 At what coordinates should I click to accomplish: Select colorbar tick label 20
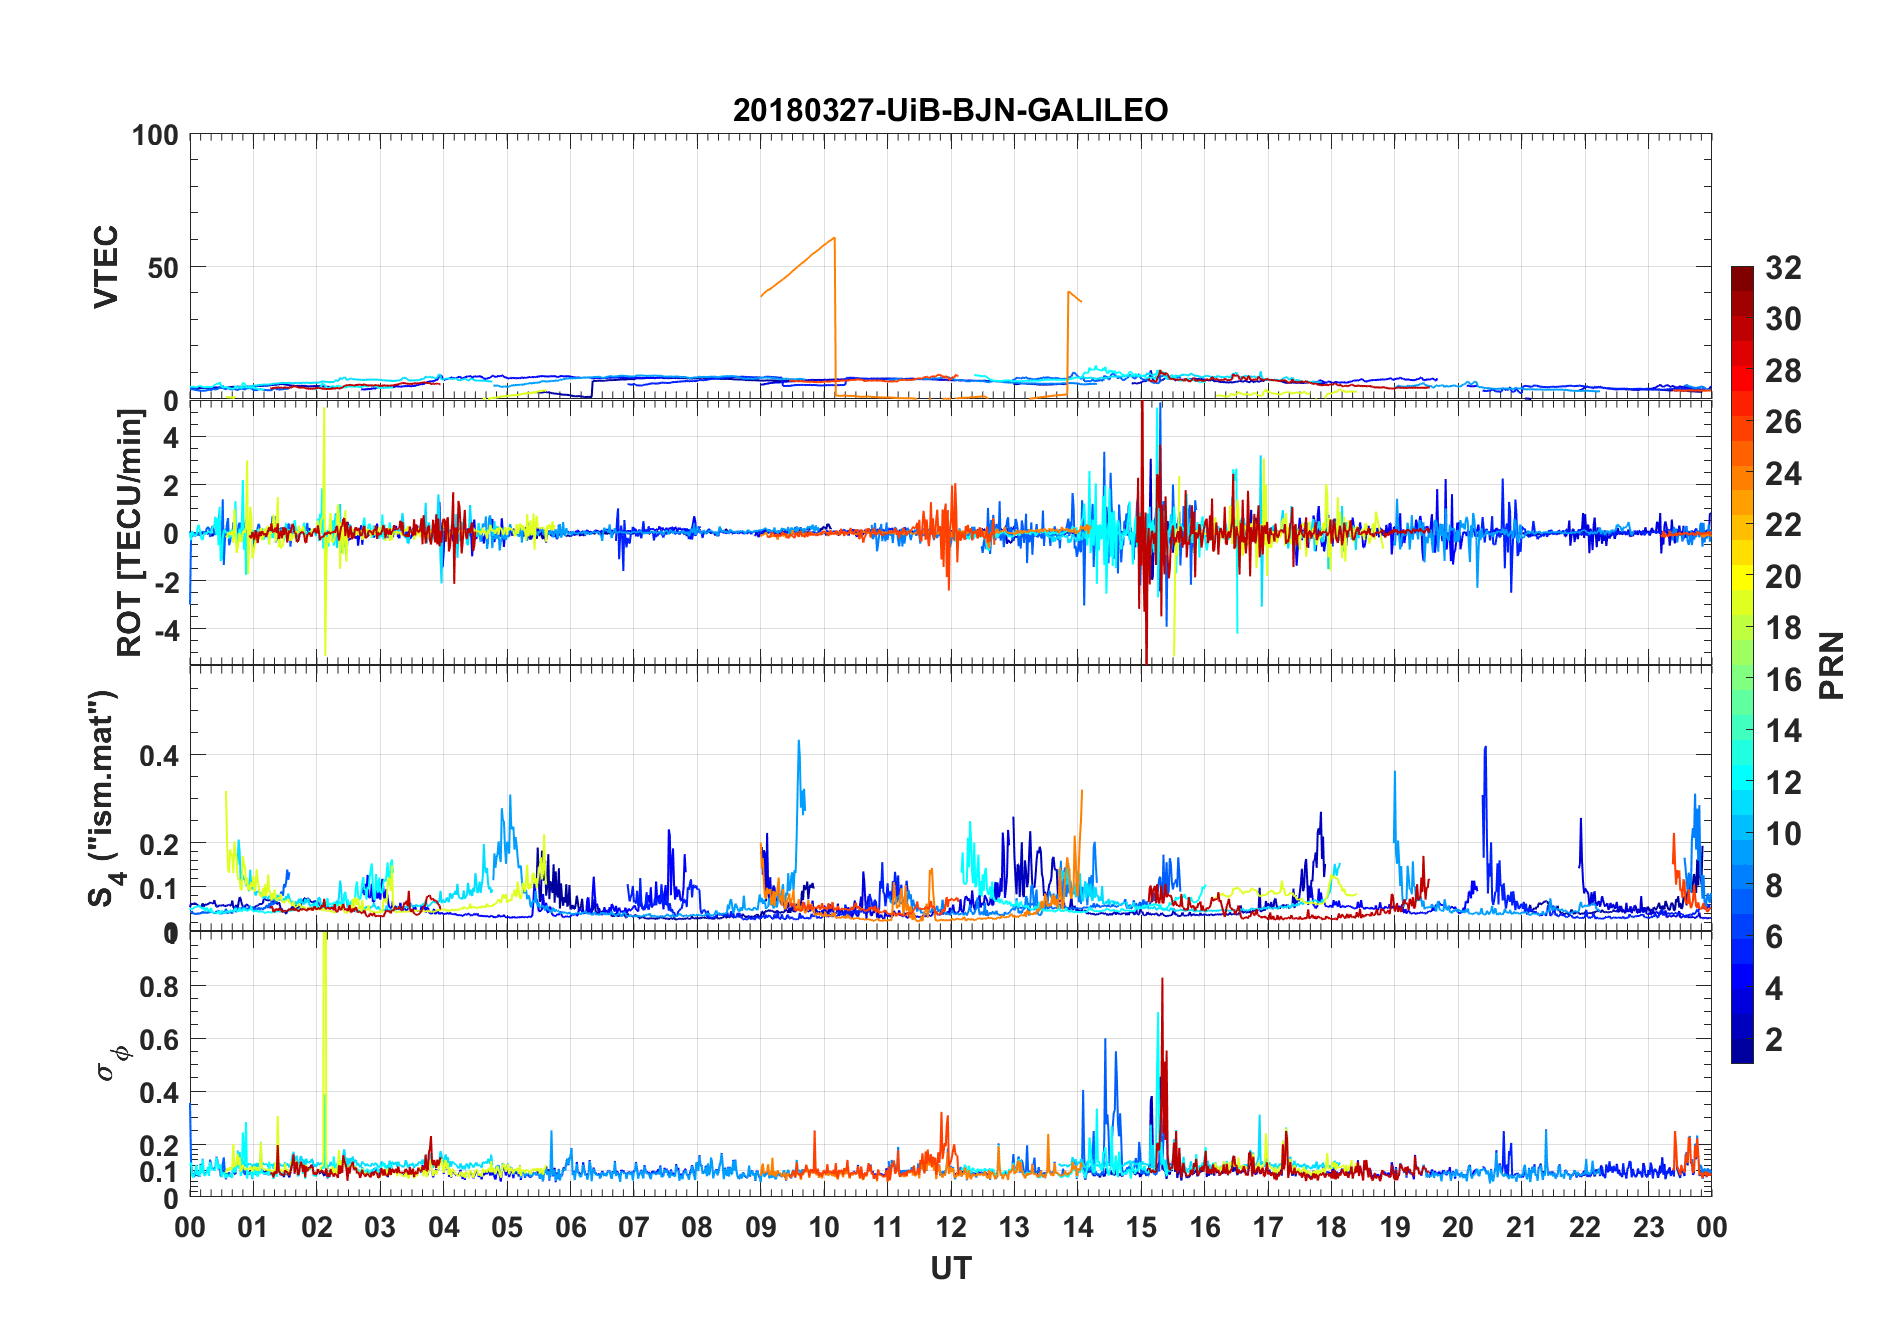click(1783, 577)
